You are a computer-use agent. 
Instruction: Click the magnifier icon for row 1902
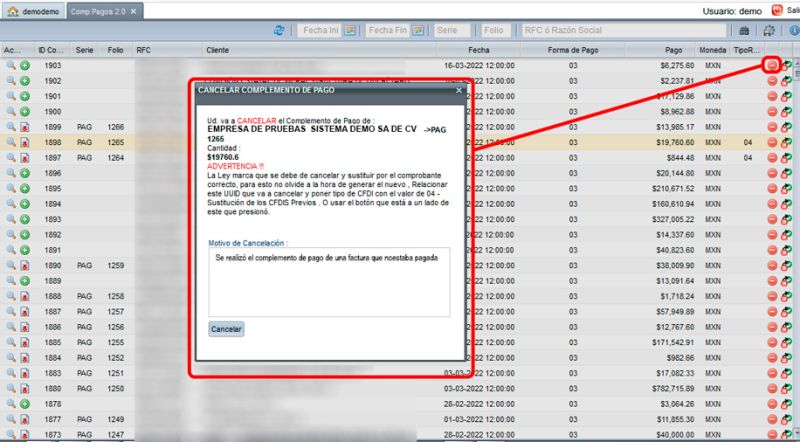[10, 81]
